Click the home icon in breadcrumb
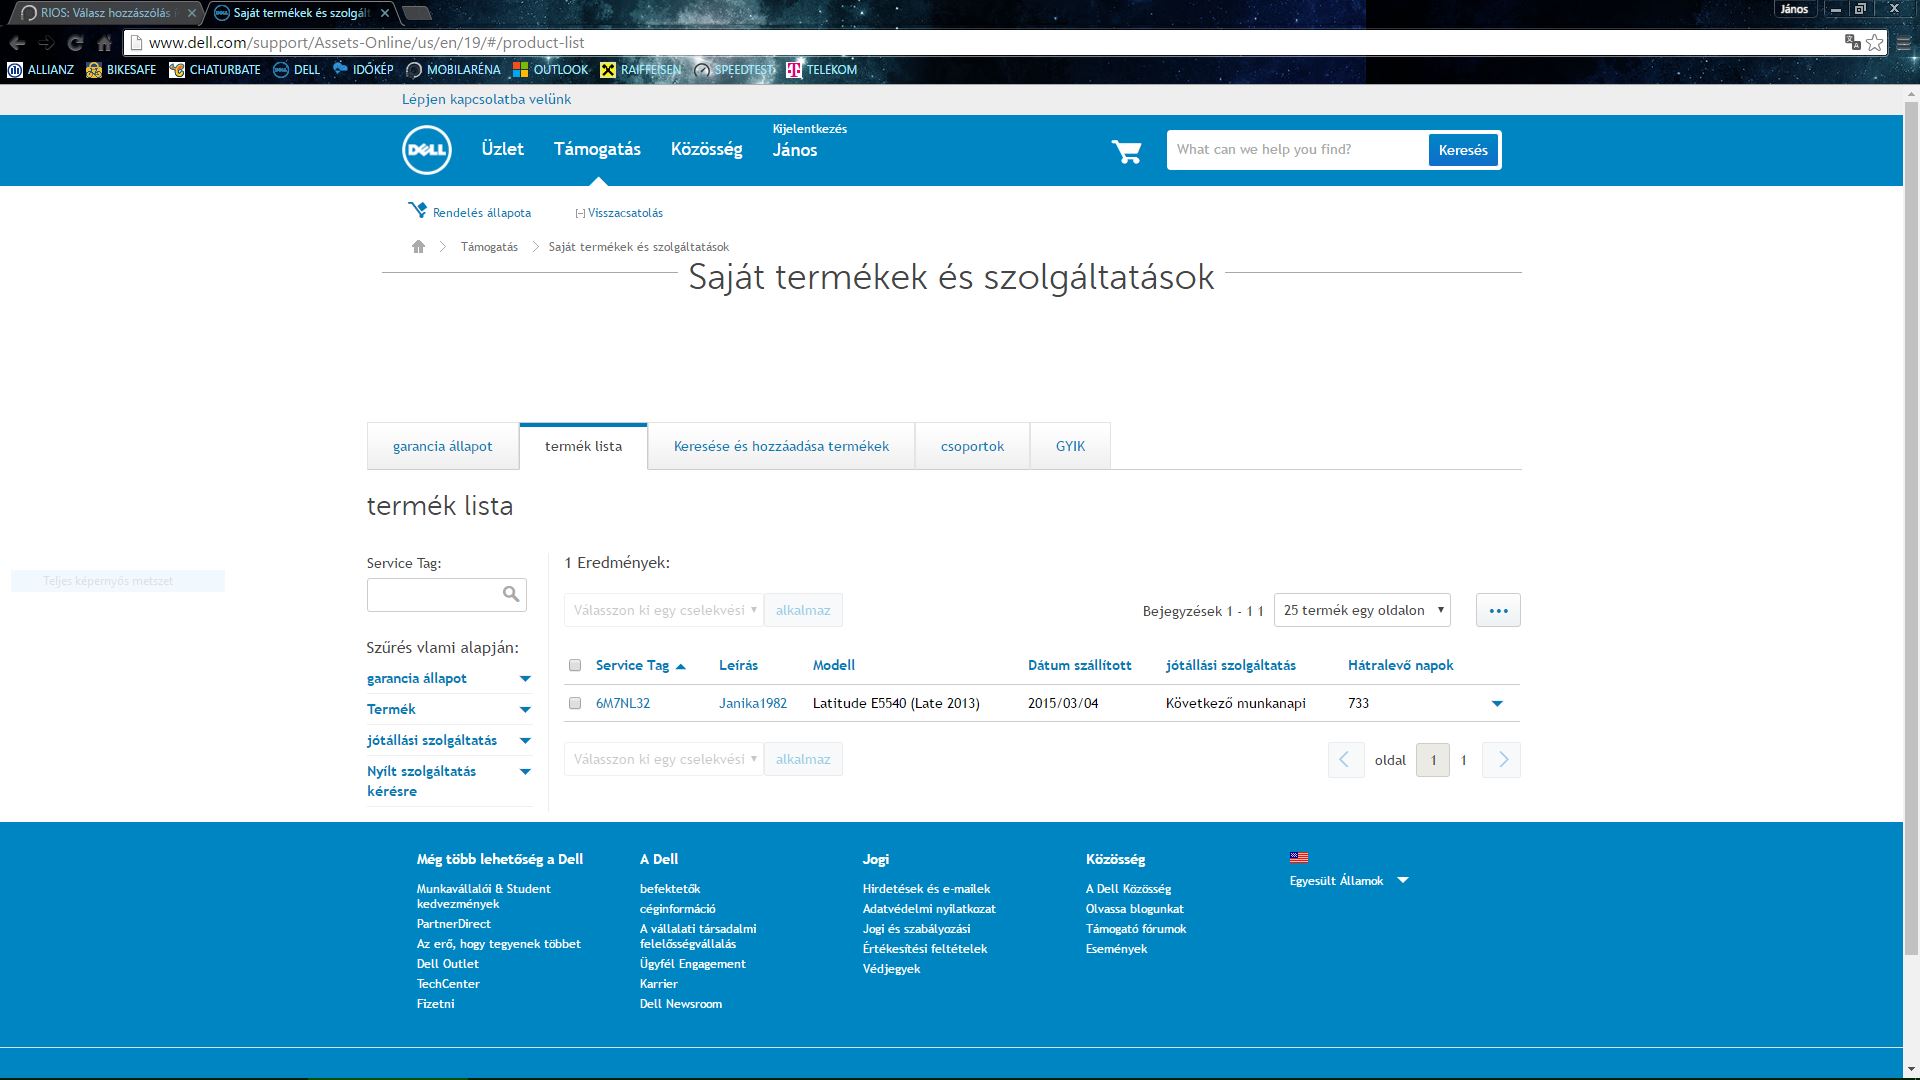The height and width of the screenshot is (1080, 1920). tap(418, 247)
